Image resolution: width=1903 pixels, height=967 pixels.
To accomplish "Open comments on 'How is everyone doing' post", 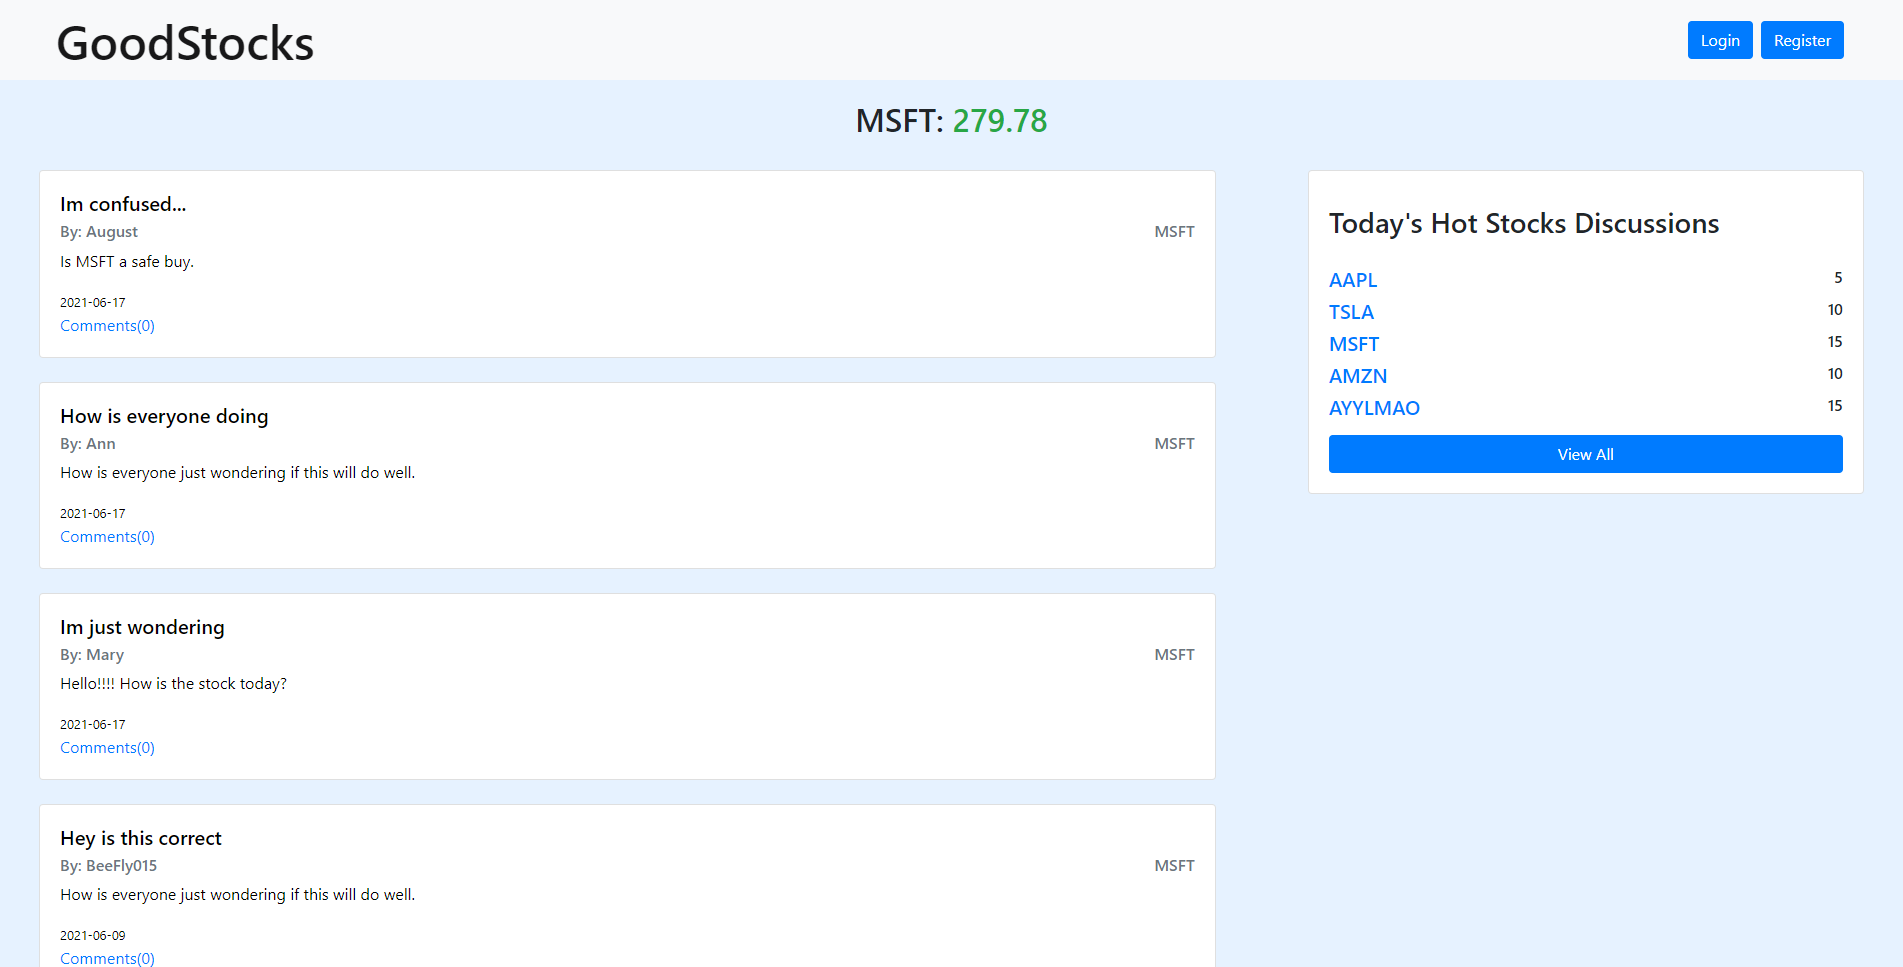I will pyautogui.click(x=107, y=537).
